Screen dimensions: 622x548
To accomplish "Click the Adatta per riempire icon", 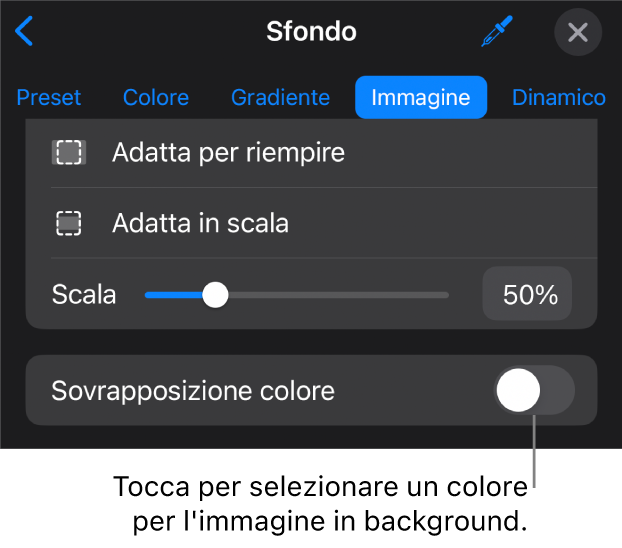I will [x=68, y=152].
